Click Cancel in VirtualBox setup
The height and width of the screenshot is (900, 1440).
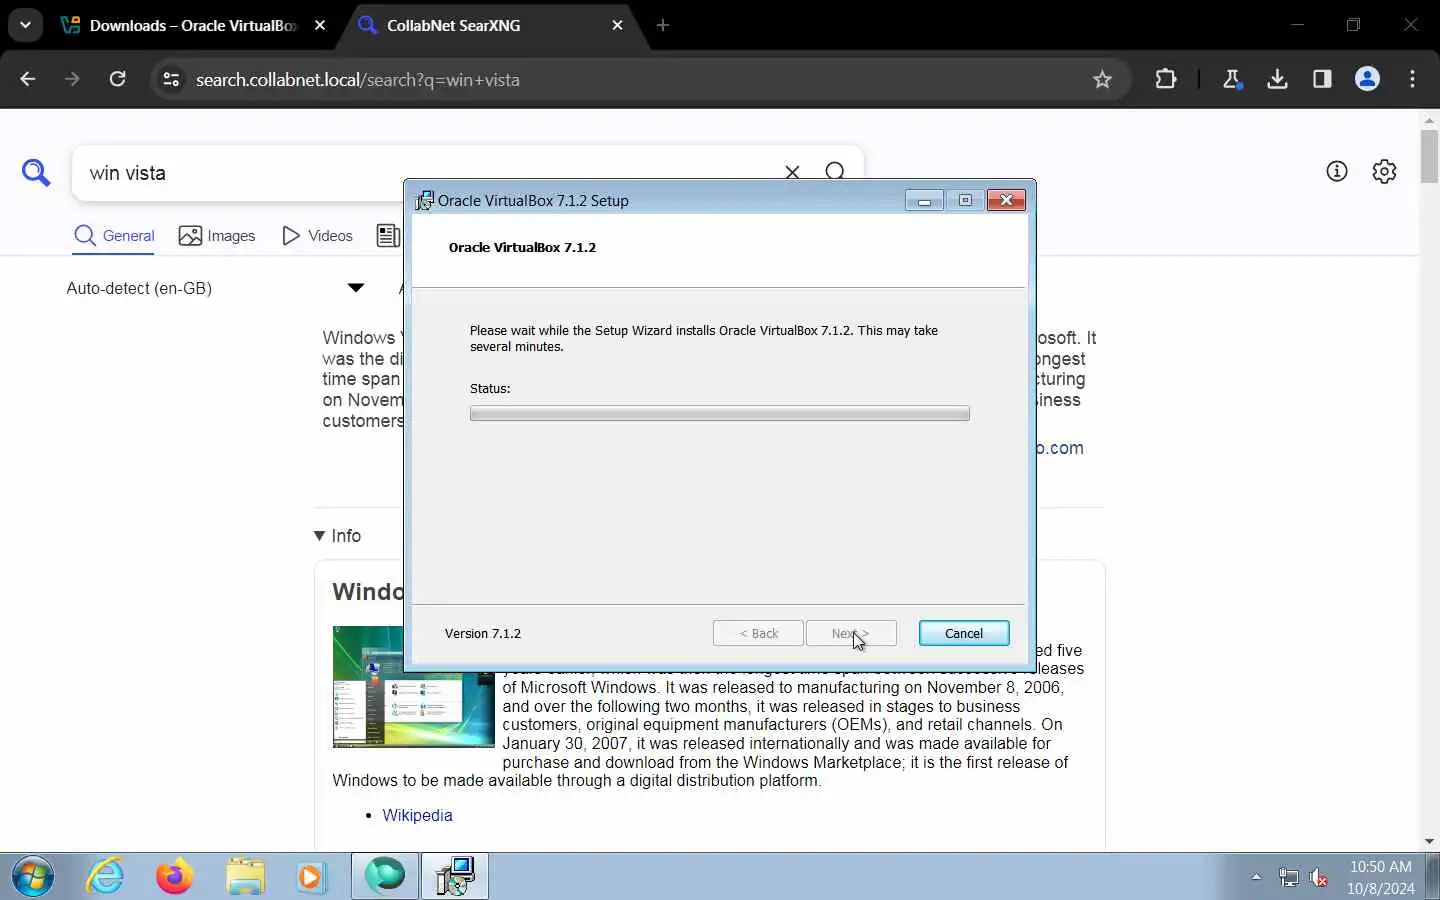pyautogui.click(x=964, y=633)
